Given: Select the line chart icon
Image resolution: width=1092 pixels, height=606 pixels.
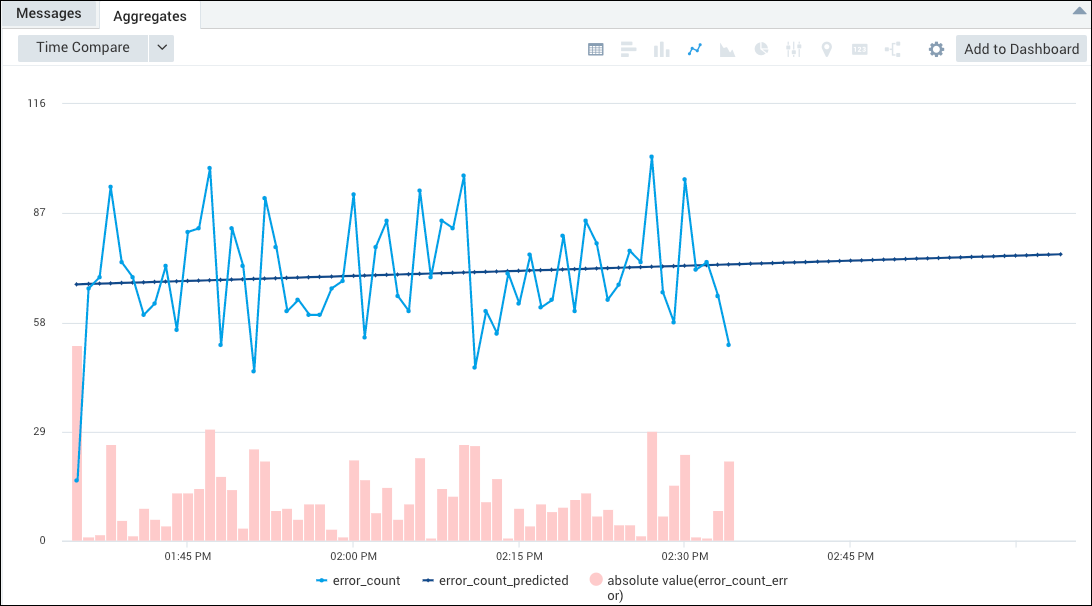Looking at the screenshot, I should point(694,48).
